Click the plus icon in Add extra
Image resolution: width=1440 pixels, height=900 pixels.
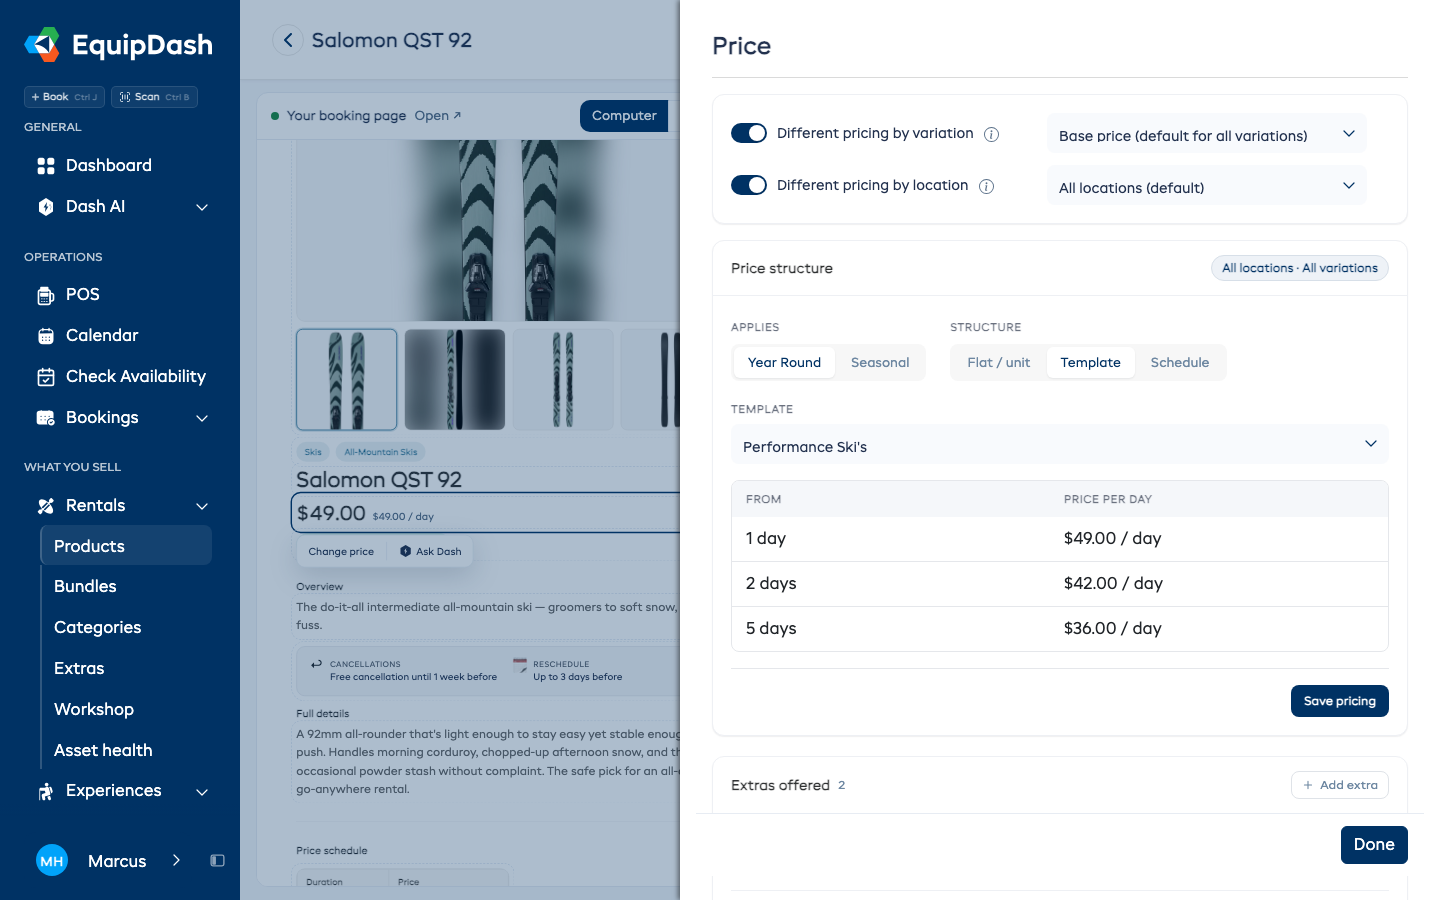1308,785
